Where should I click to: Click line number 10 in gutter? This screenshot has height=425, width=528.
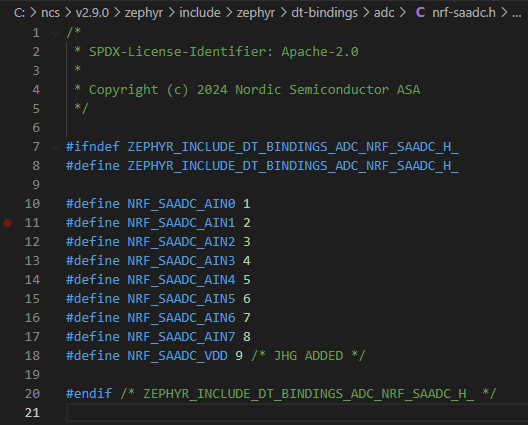pos(32,204)
